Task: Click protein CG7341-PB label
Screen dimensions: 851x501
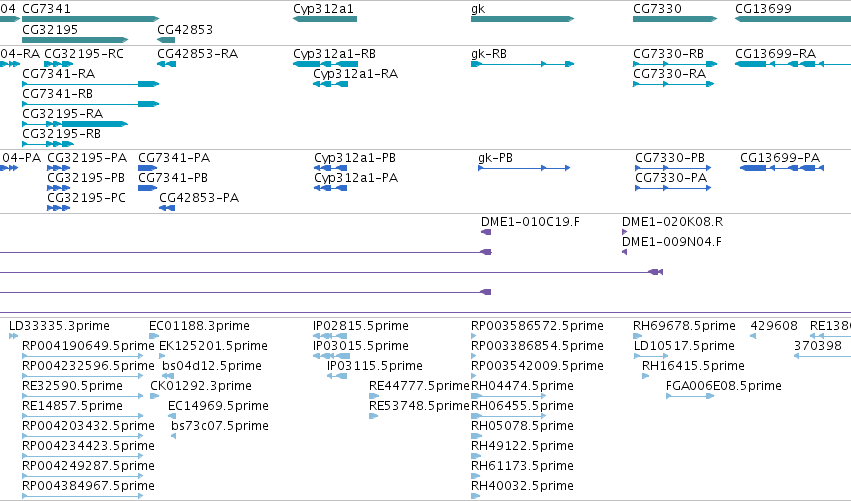Action: [x=173, y=179]
